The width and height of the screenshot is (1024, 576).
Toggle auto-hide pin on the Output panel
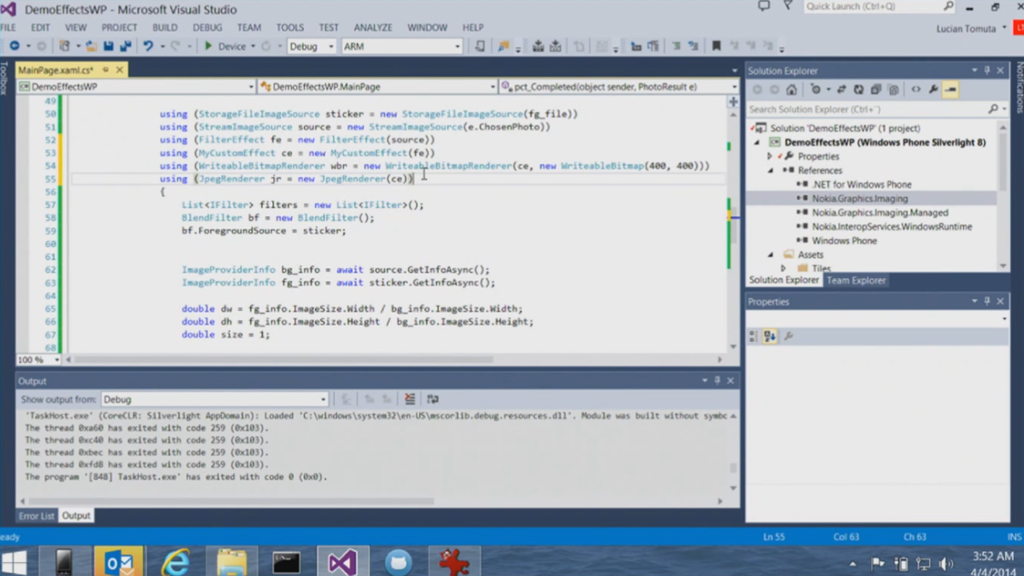(x=717, y=381)
